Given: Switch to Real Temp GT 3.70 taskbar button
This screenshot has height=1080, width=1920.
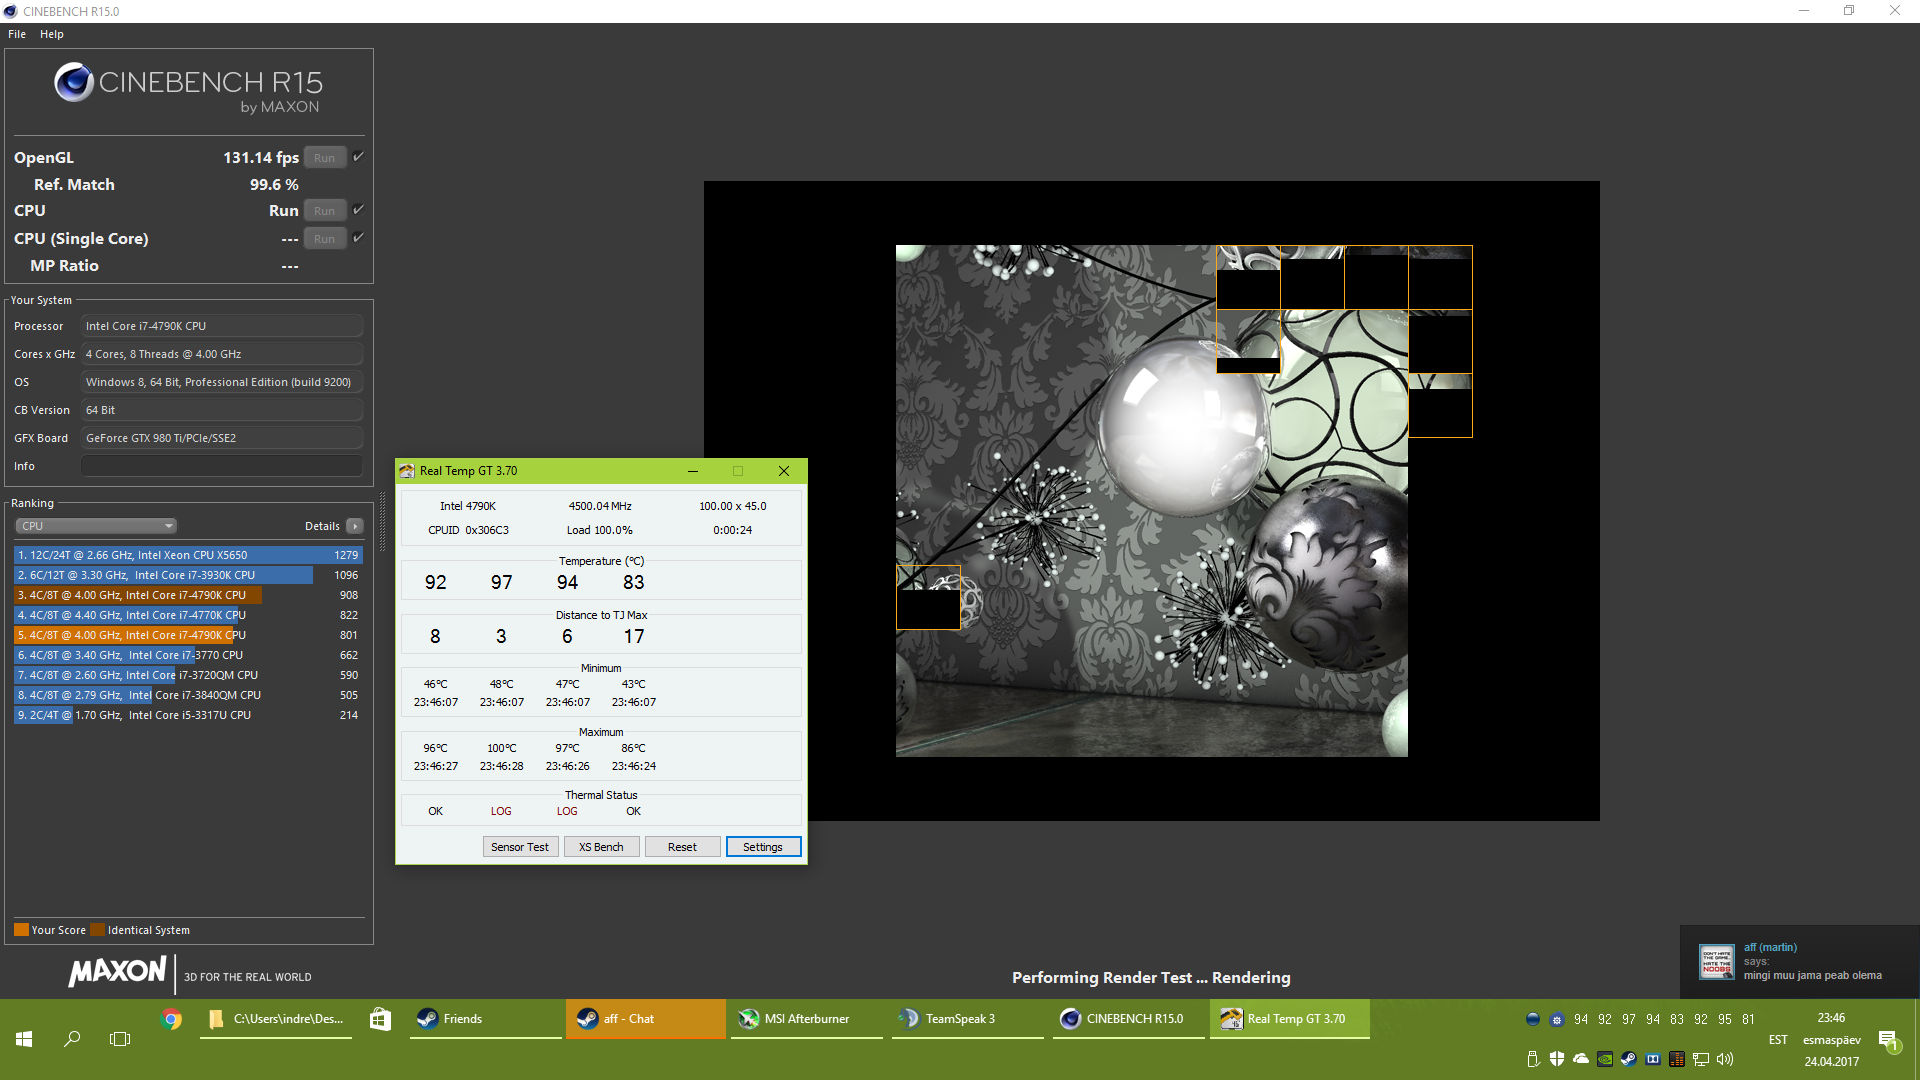Looking at the screenshot, I should (1290, 1019).
